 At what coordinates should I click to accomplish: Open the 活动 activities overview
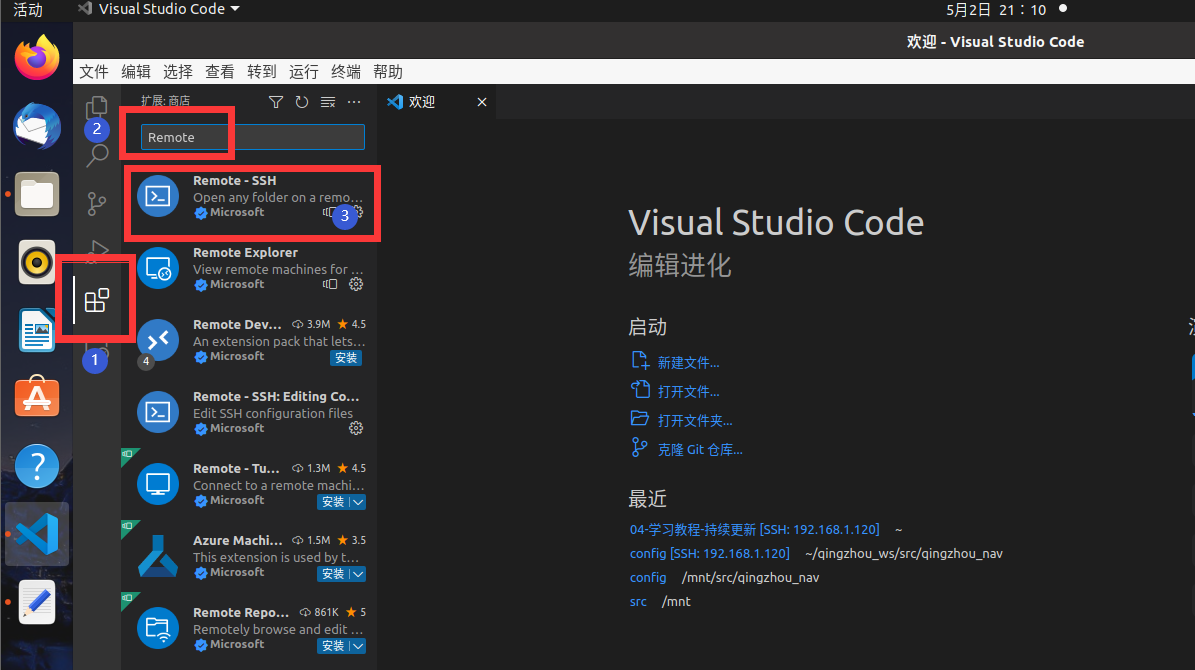28,10
